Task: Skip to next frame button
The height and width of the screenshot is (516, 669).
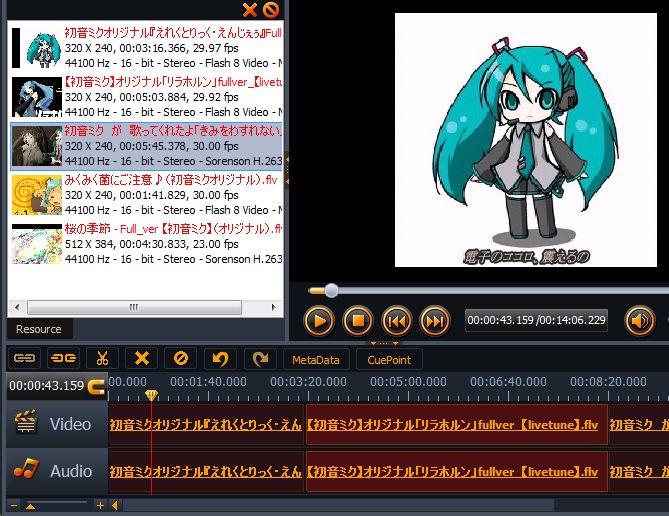Action: 434,321
